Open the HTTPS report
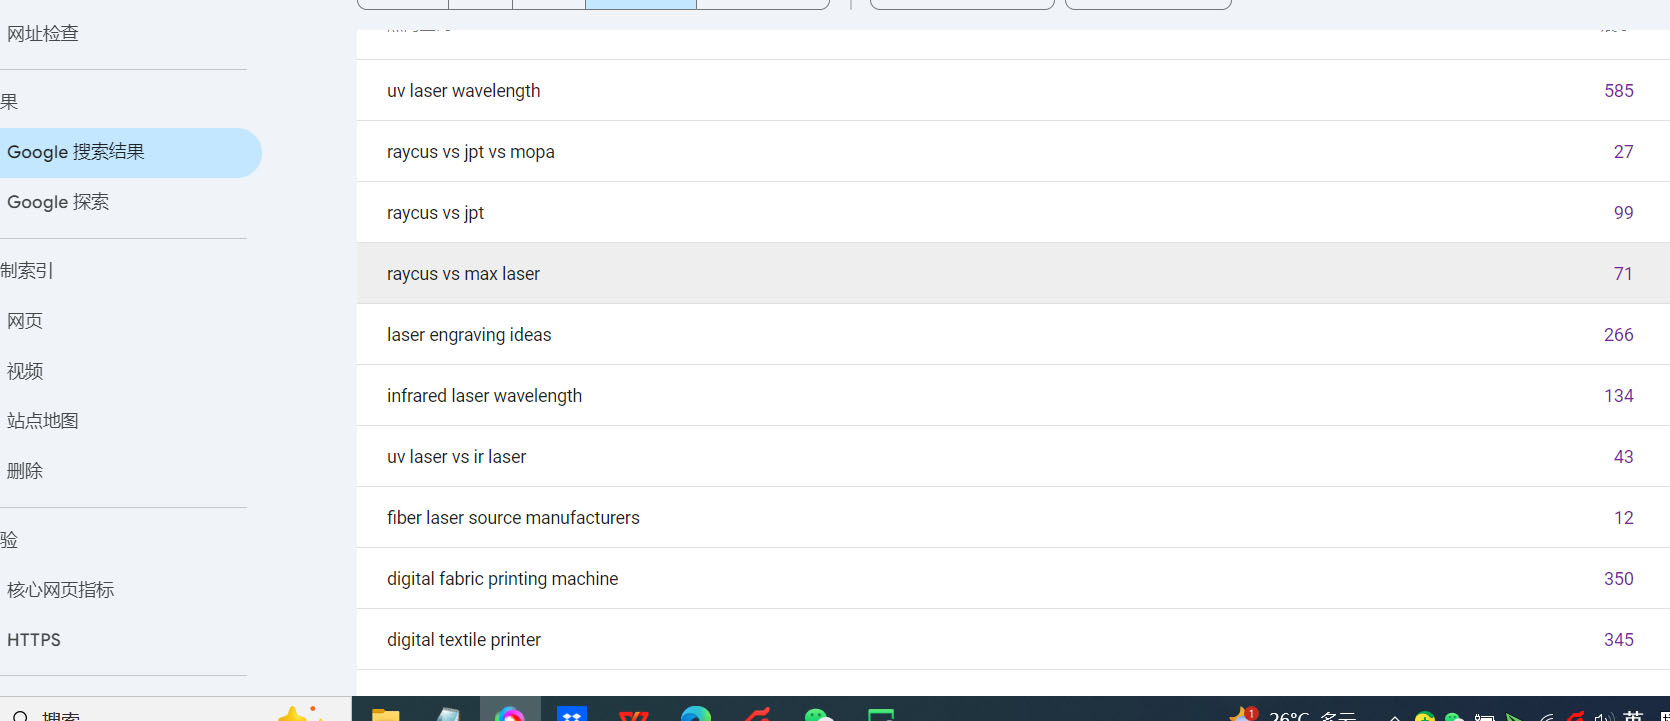The width and height of the screenshot is (1670, 721). click(34, 640)
